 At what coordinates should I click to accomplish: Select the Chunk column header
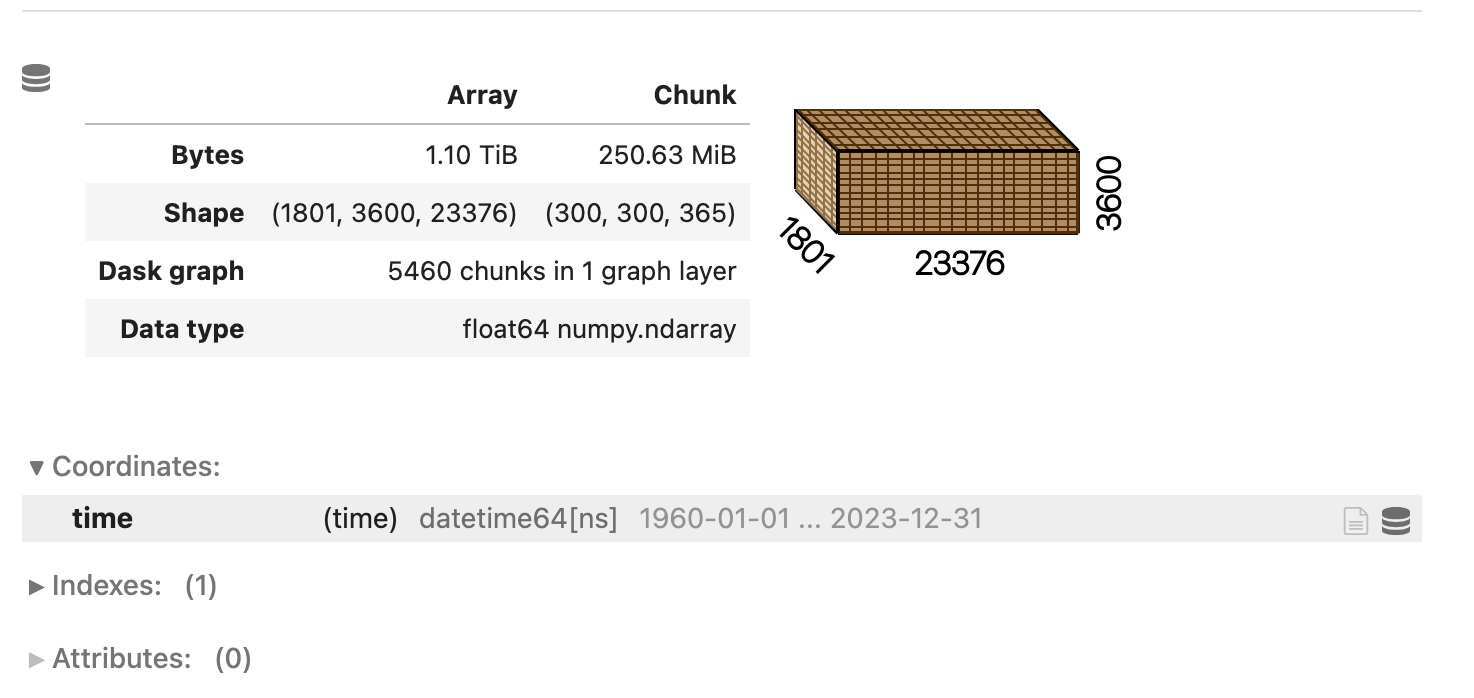click(x=695, y=95)
